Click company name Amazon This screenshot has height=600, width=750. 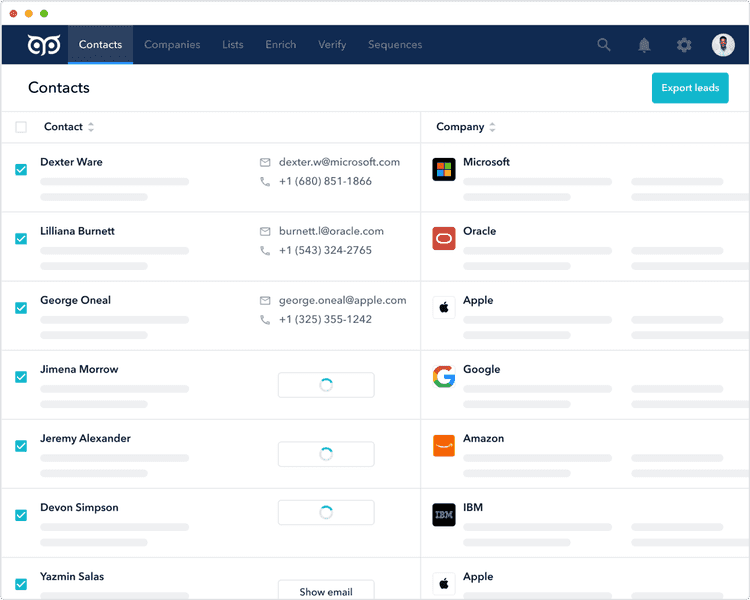(x=484, y=439)
